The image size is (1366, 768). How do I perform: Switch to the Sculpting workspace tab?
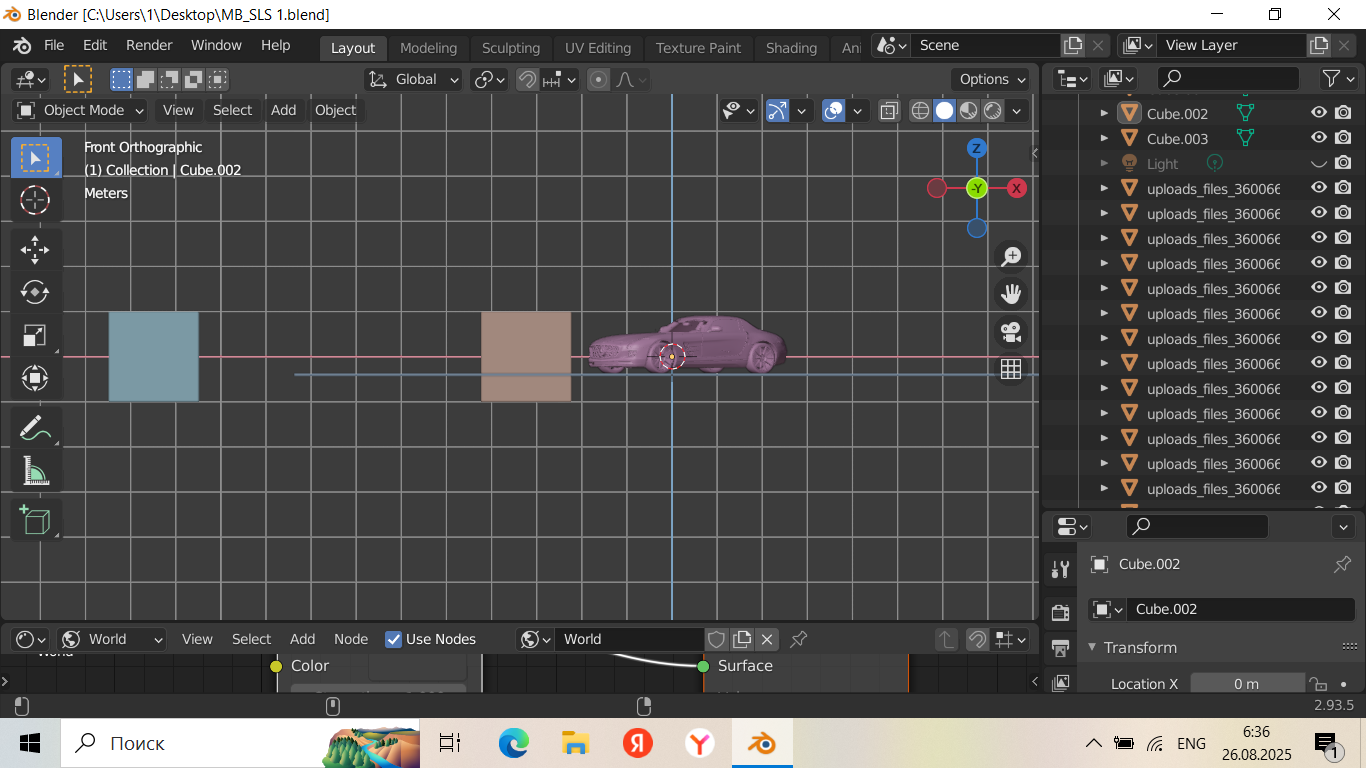510,48
